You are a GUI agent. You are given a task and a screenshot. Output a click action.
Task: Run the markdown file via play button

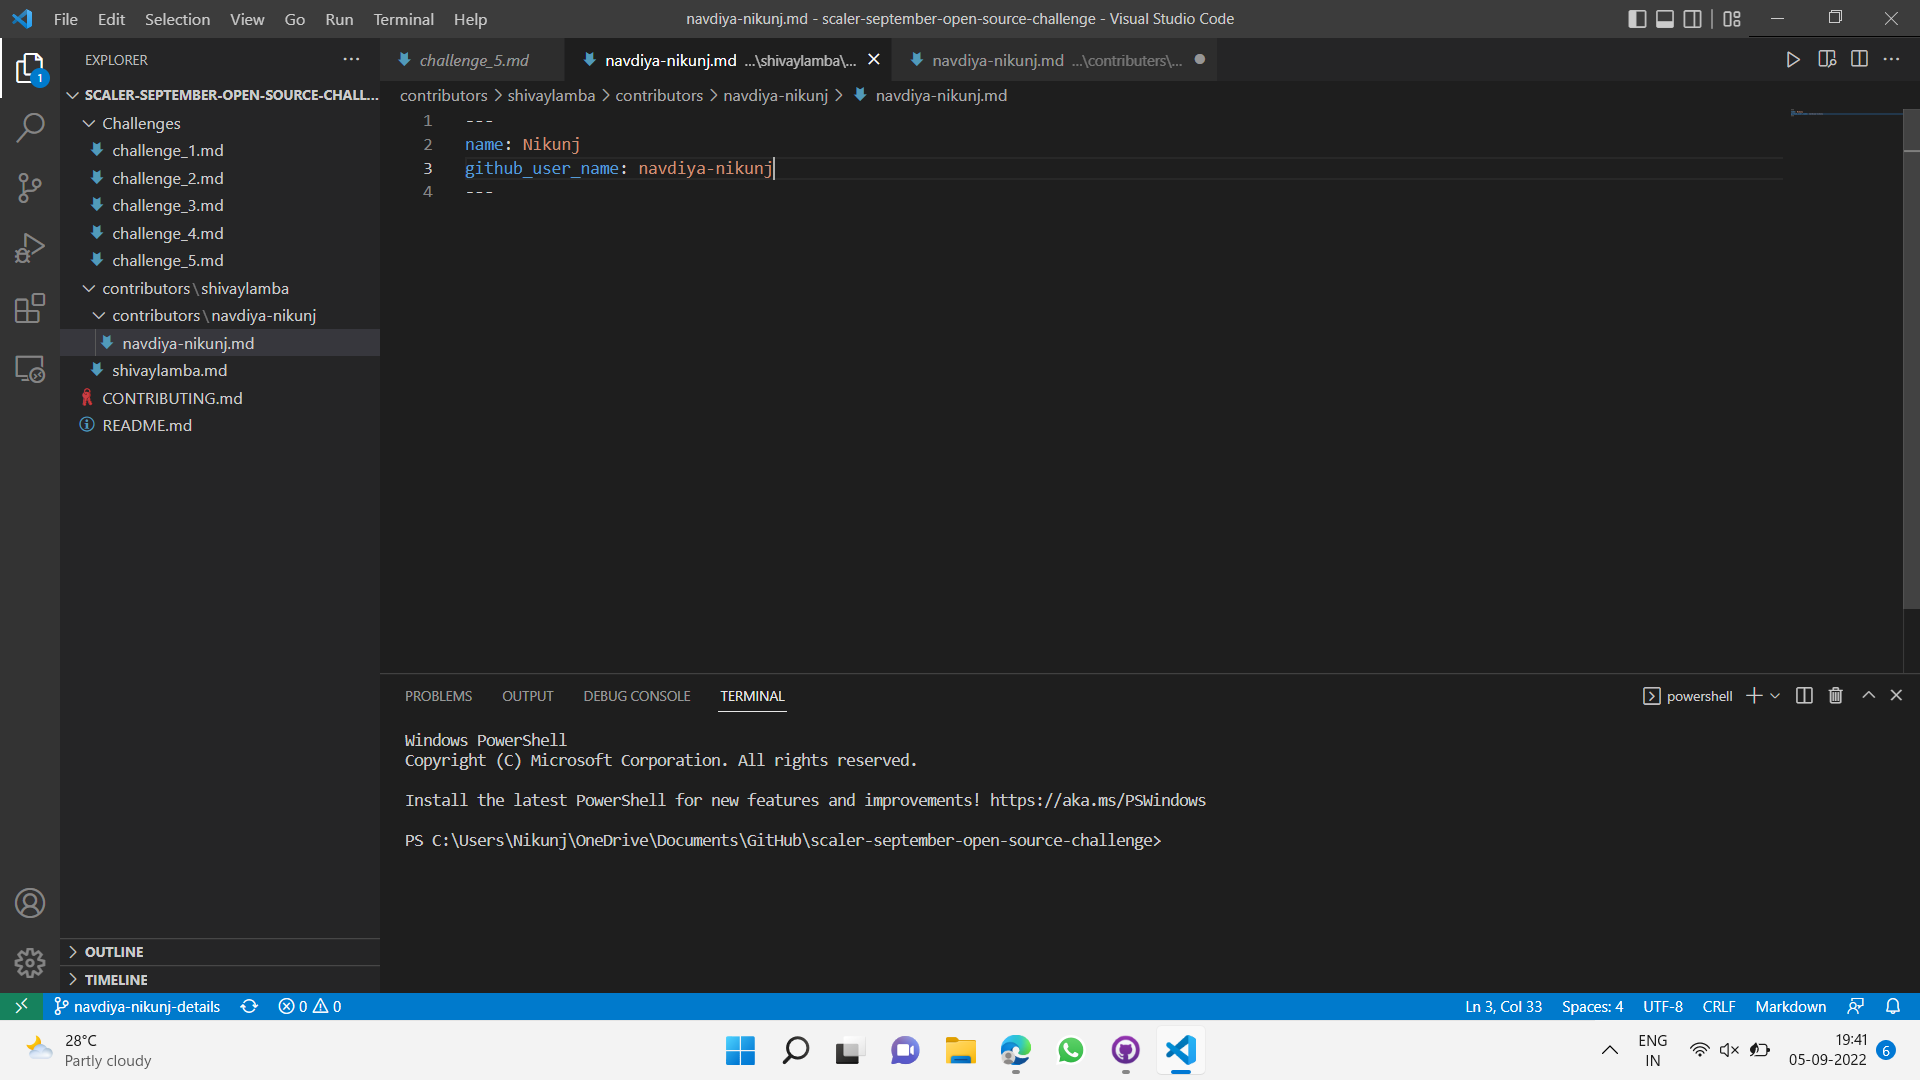(x=1793, y=59)
